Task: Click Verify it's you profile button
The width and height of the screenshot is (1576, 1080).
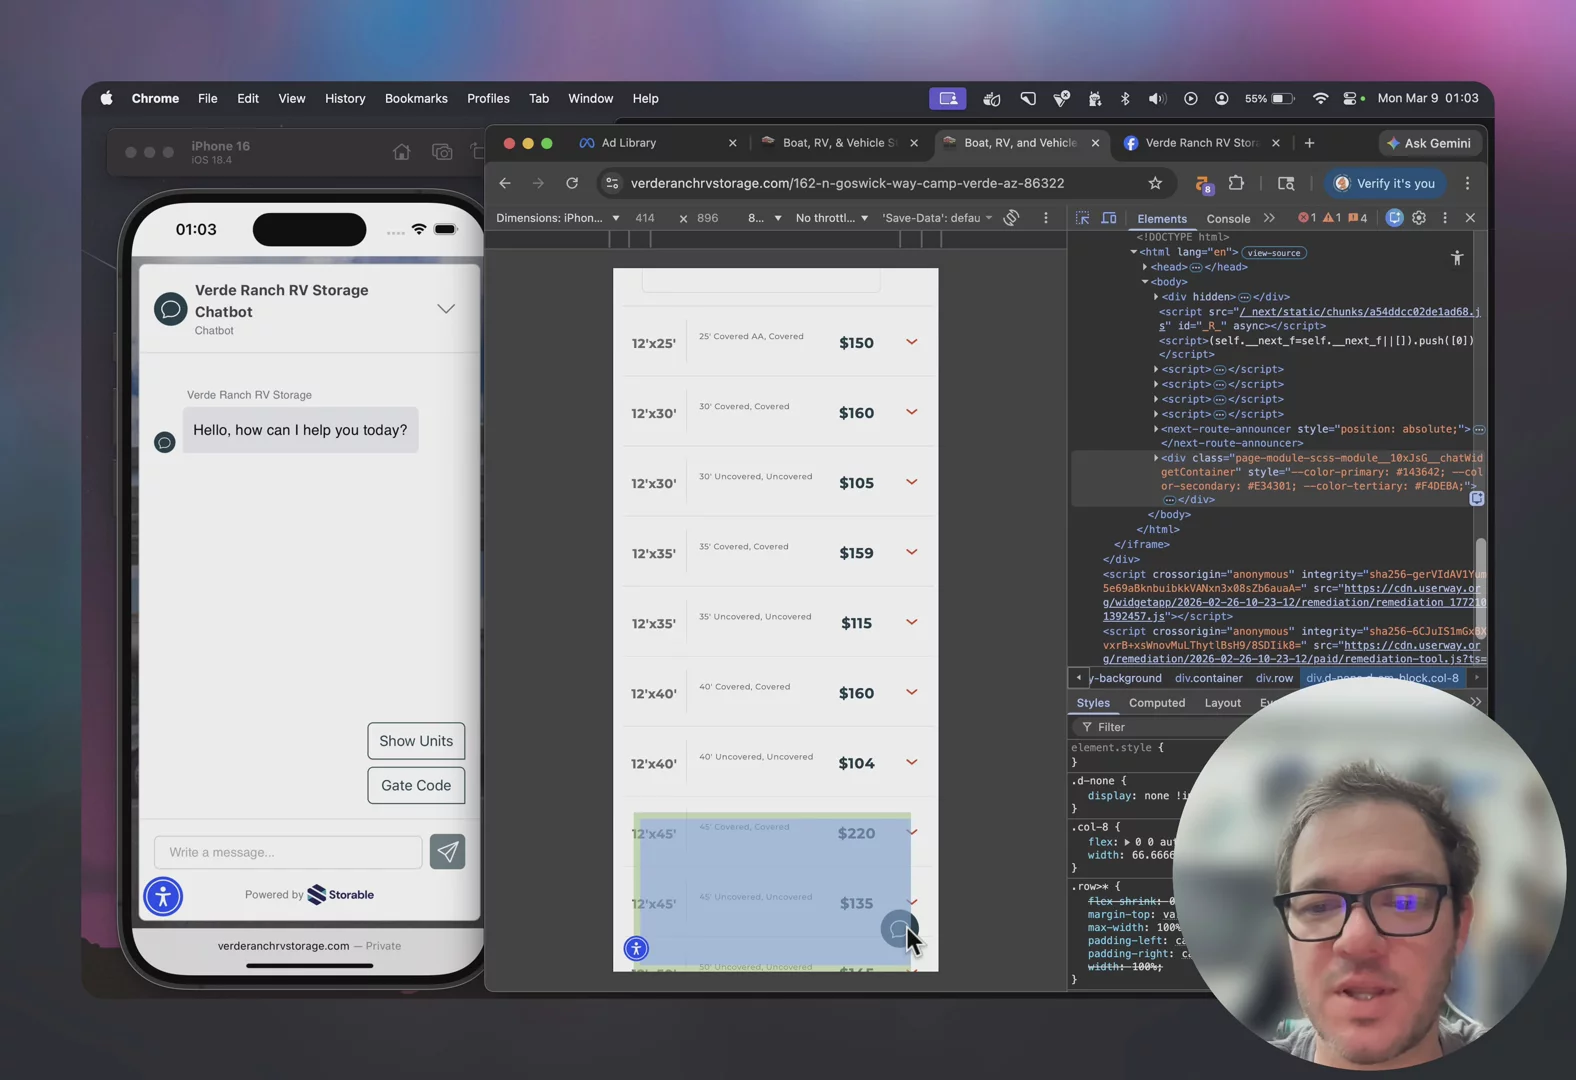Action: tap(1385, 183)
